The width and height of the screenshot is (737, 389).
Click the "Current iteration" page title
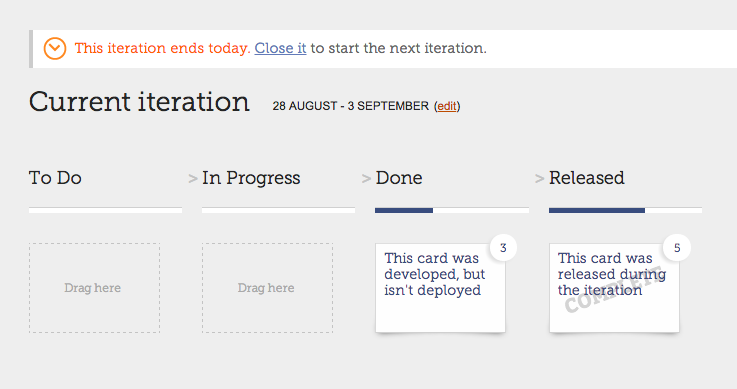139,101
